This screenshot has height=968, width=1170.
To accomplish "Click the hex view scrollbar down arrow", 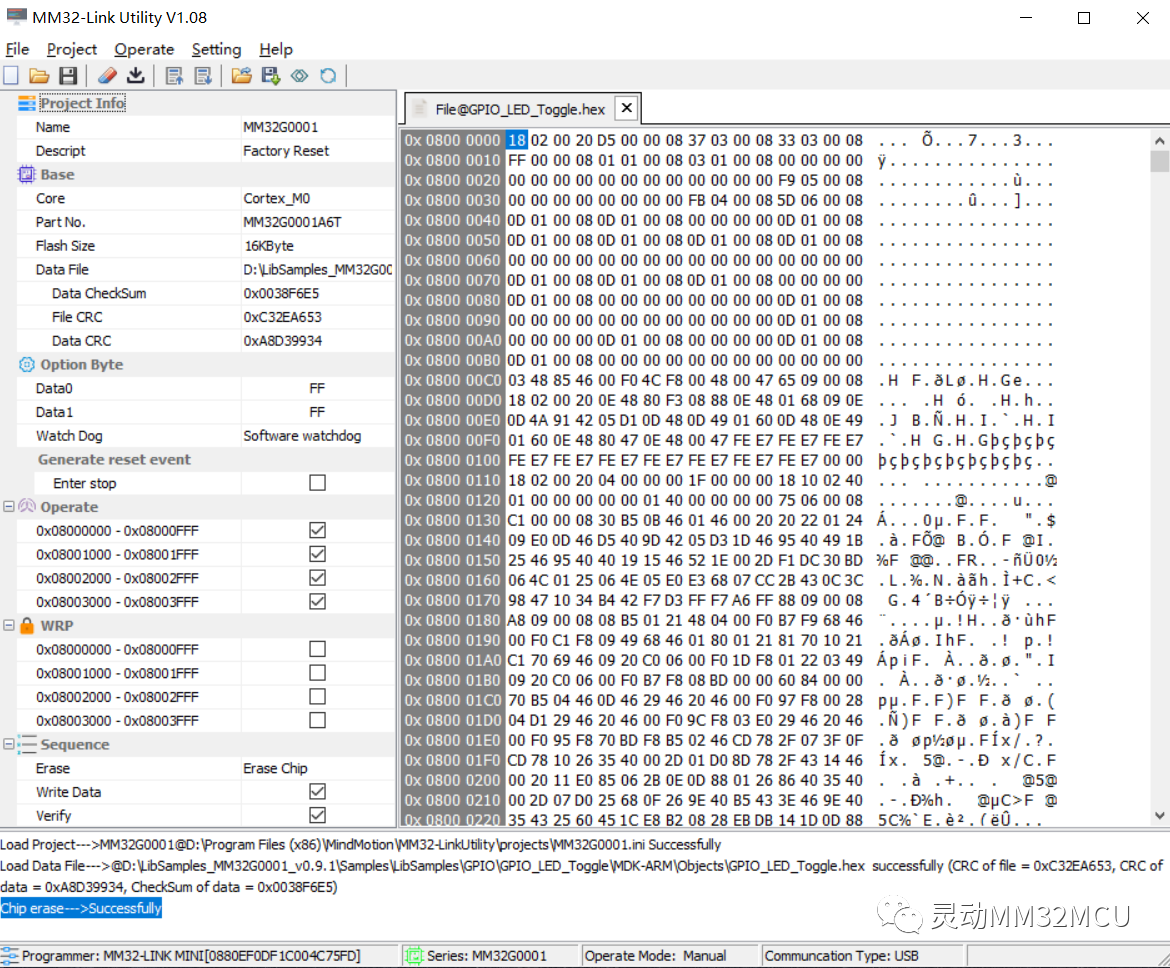I will (1159, 816).
